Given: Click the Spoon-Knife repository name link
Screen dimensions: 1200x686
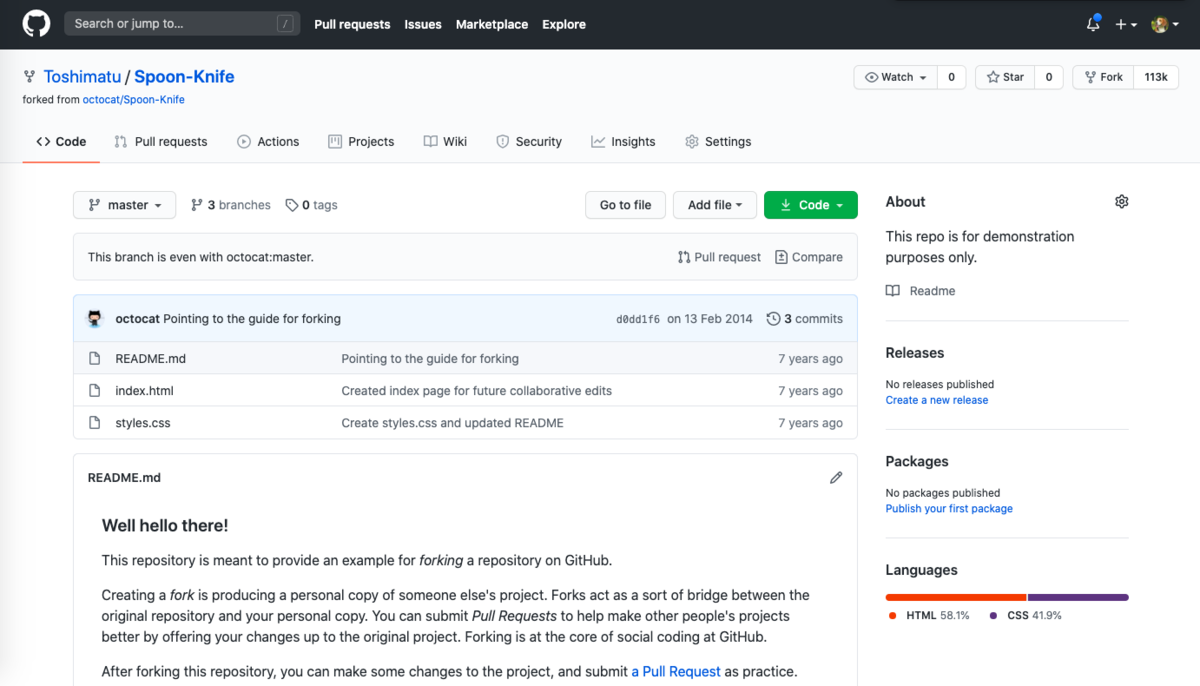Looking at the screenshot, I should coord(184,77).
